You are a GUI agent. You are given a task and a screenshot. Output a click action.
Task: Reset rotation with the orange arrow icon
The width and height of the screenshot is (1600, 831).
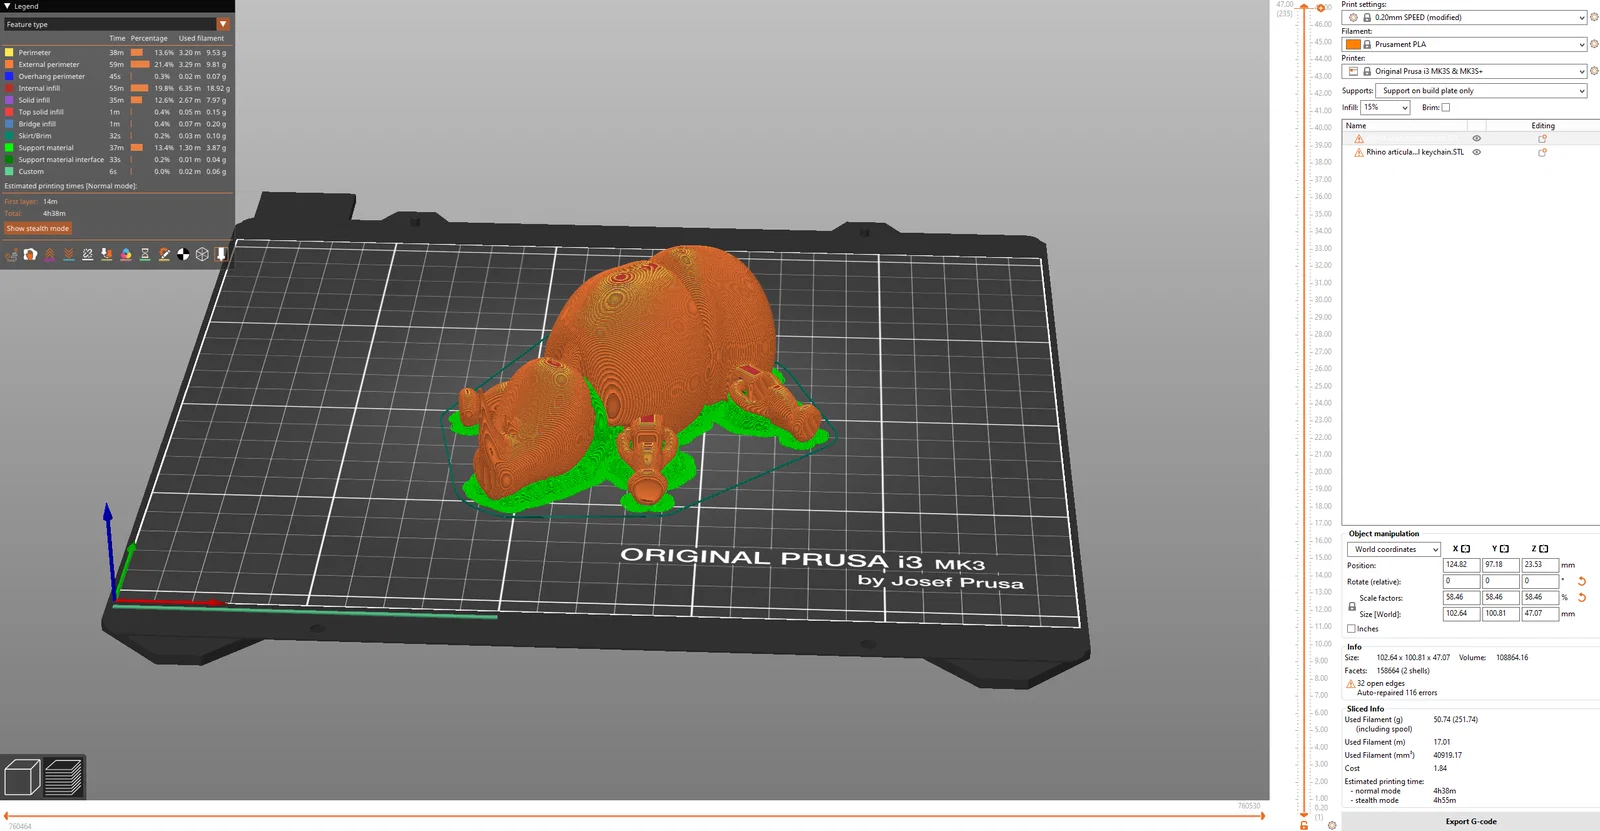coord(1582,581)
